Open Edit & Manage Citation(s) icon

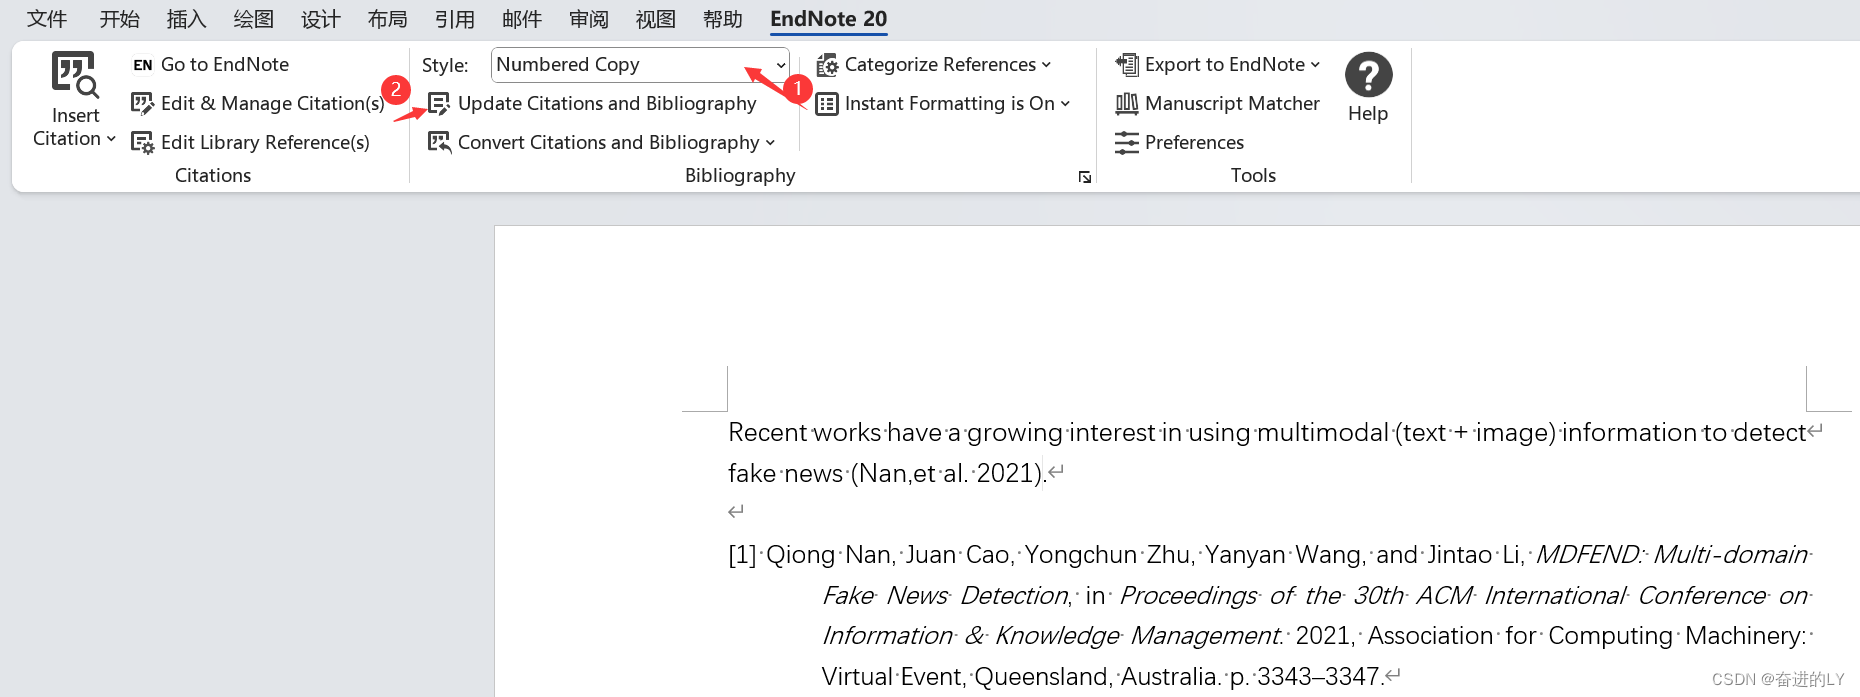pyautogui.click(x=143, y=104)
